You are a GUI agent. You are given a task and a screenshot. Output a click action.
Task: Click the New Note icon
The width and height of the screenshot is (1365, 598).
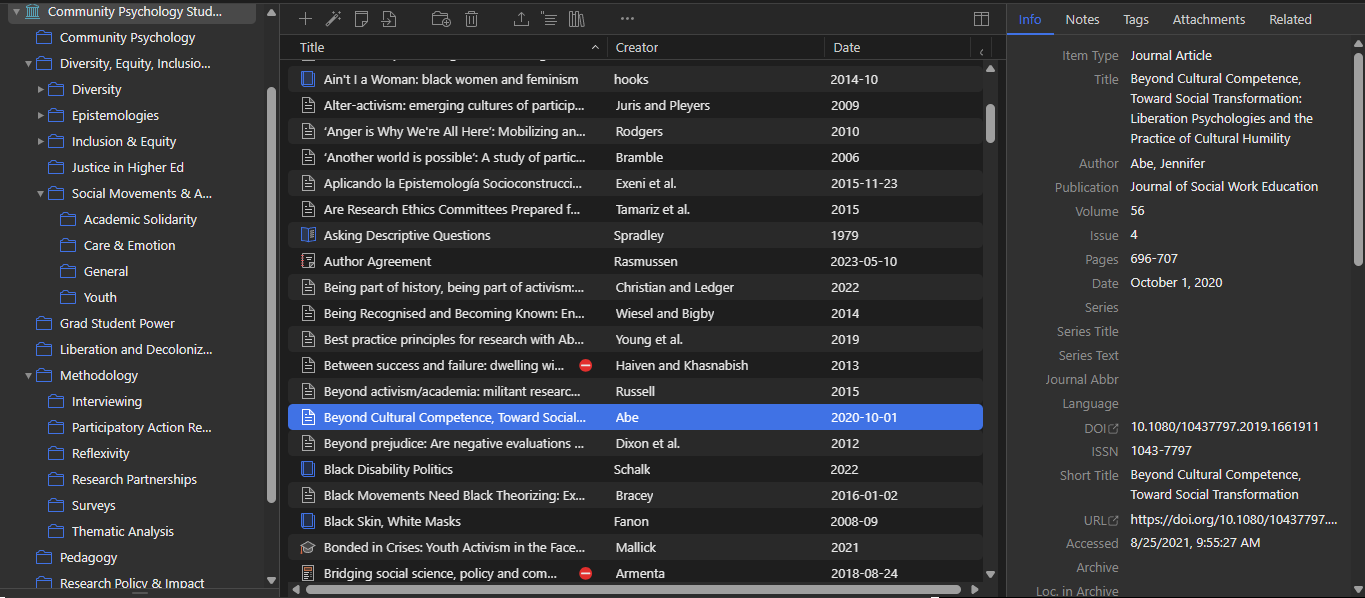pos(362,19)
